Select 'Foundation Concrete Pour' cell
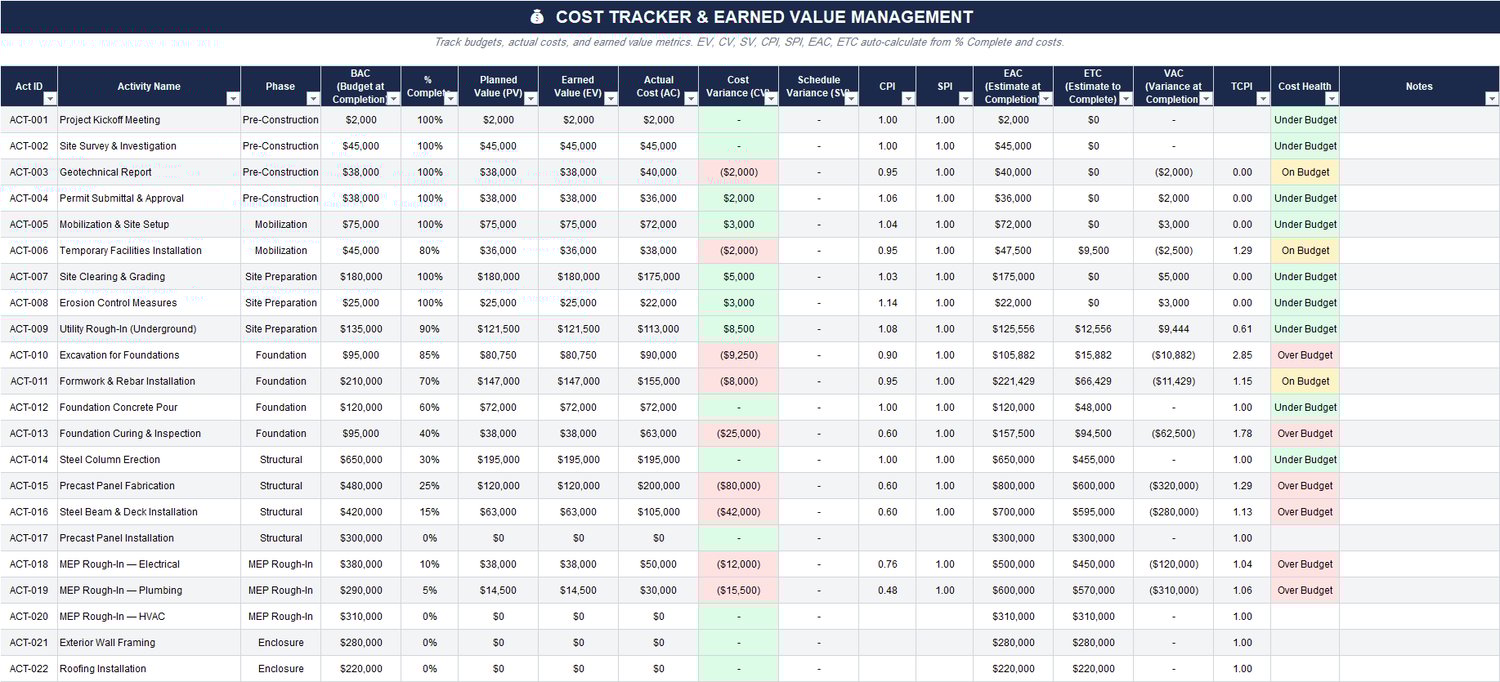 tap(149, 407)
